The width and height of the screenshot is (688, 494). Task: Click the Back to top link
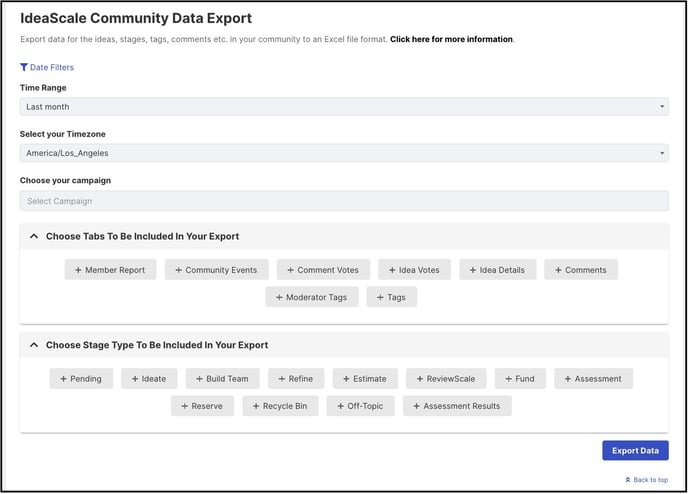coord(647,480)
